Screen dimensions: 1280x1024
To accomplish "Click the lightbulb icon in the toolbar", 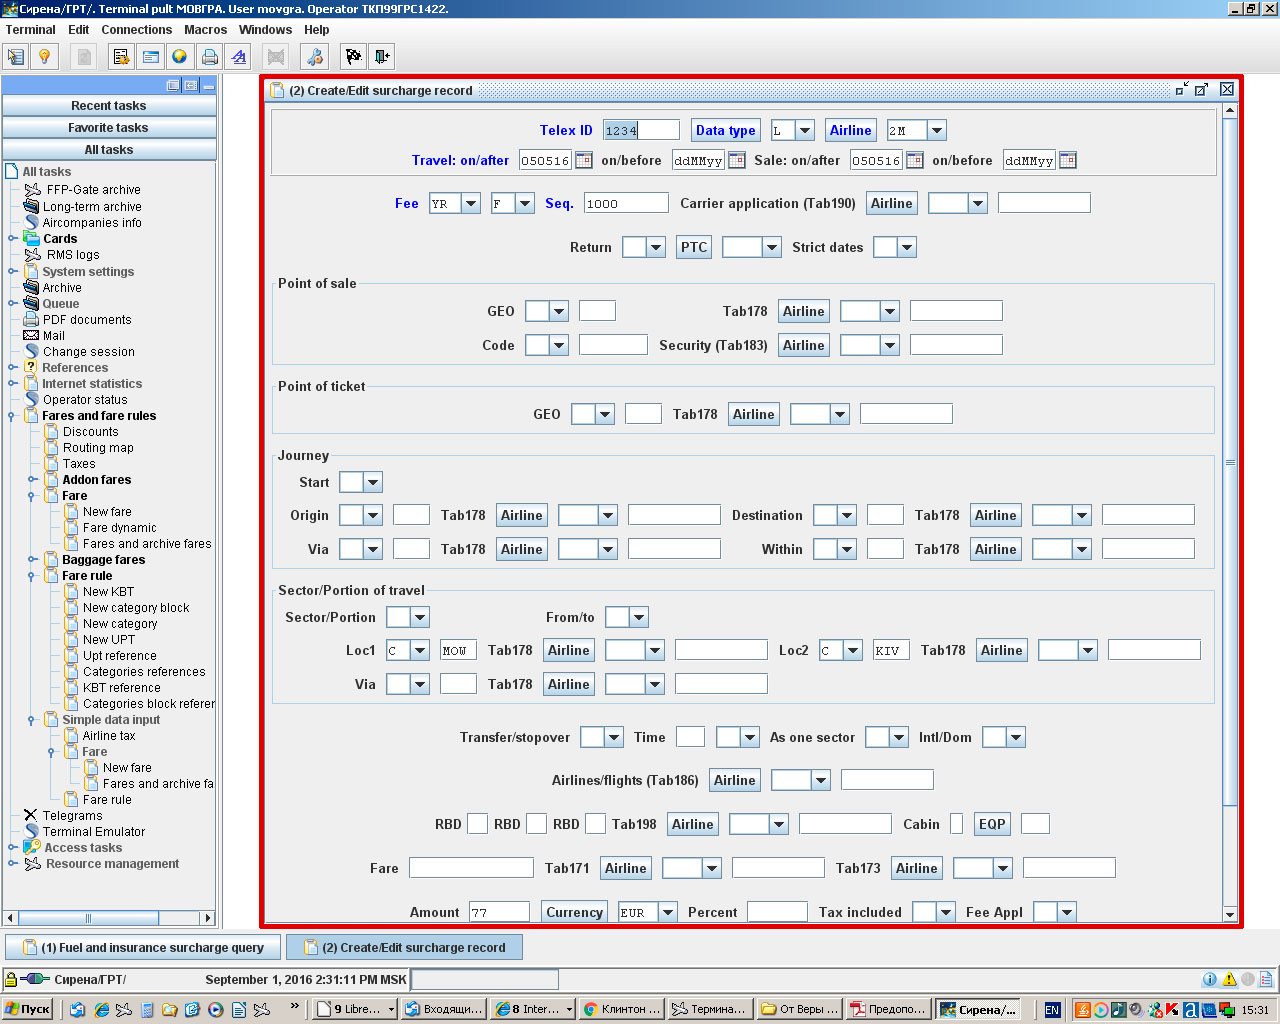I will (44, 57).
